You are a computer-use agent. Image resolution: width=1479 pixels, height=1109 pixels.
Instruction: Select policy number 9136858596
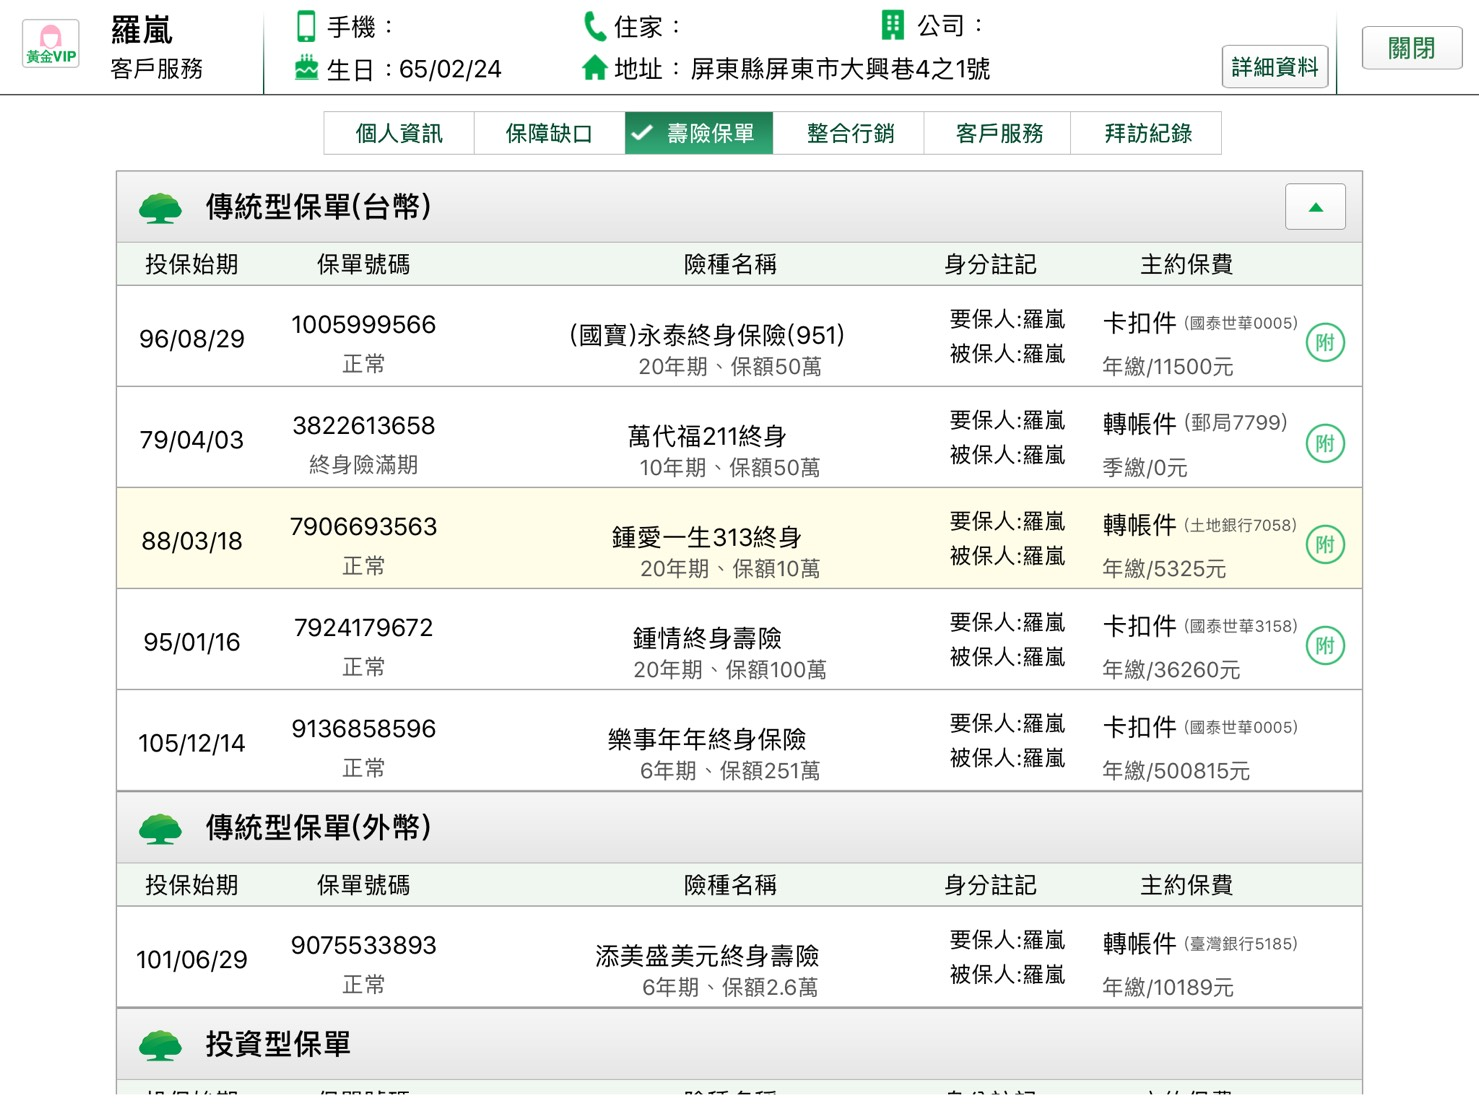(364, 729)
